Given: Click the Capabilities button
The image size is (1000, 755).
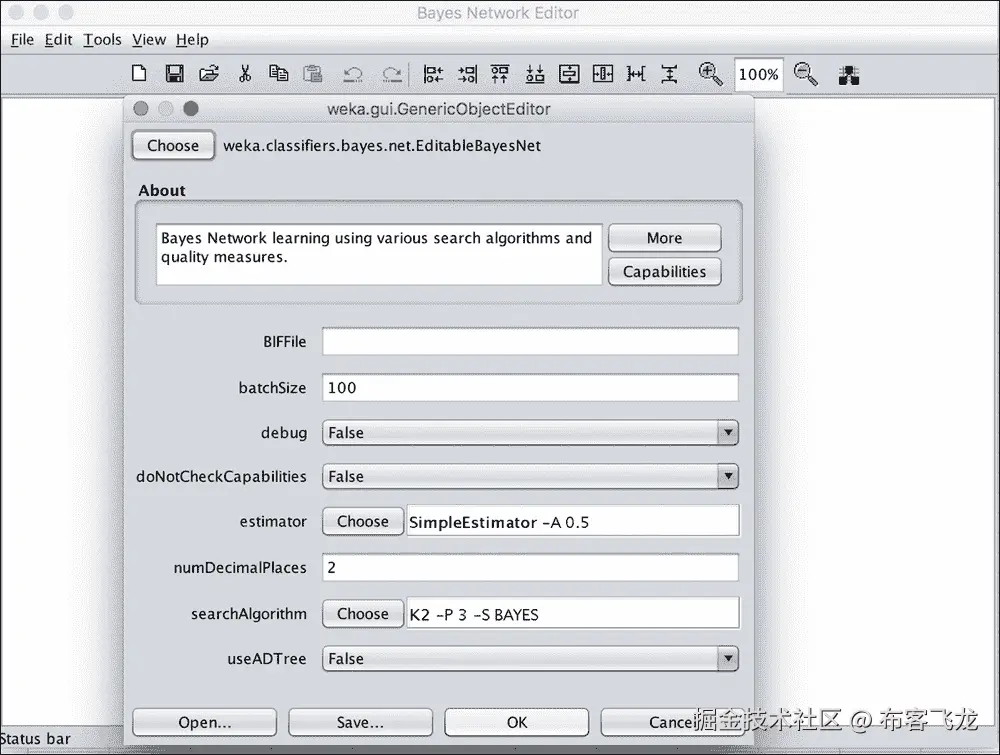Looking at the screenshot, I should coord(664,271).
